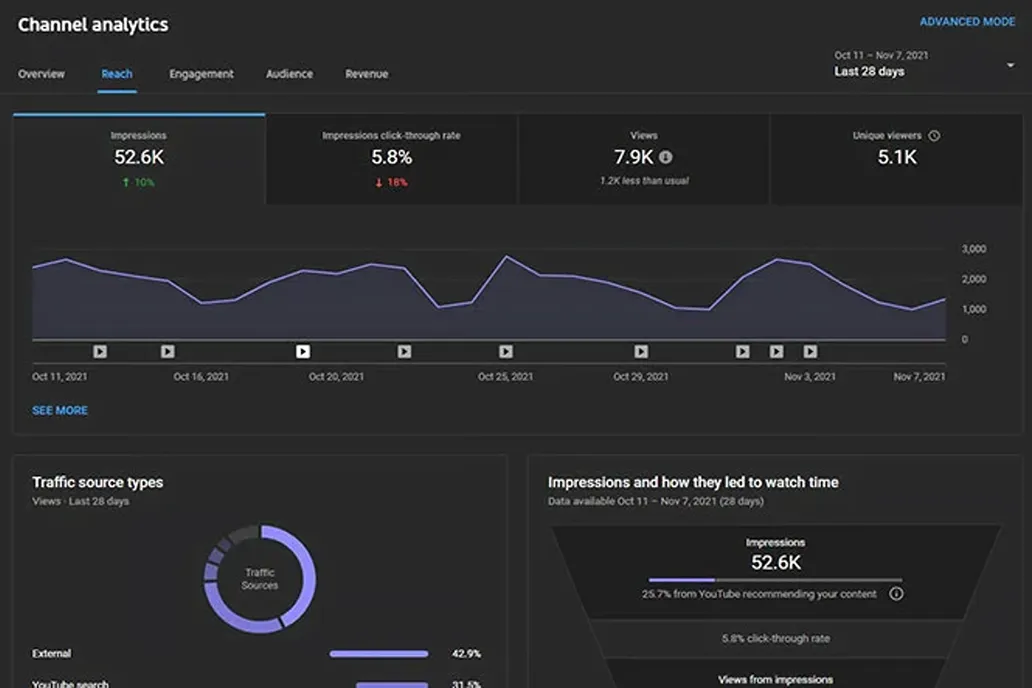Display the Views metric on the chart
The image size is (1032, 688).
644,158
